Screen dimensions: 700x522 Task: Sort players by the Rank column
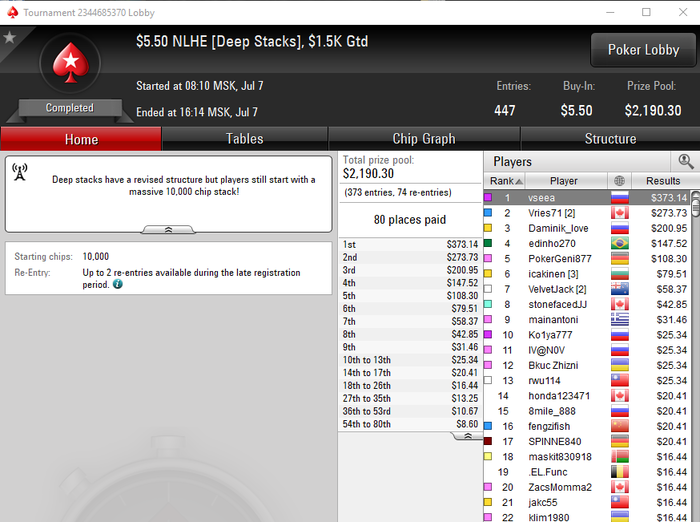pyautogui.click(x=505, y=181)
